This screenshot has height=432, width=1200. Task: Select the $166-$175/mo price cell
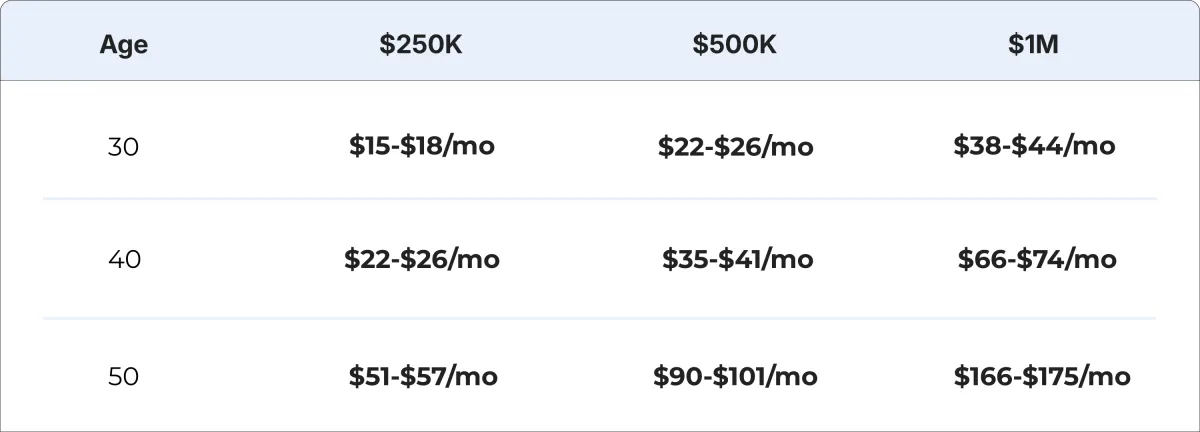(1042, 377)
